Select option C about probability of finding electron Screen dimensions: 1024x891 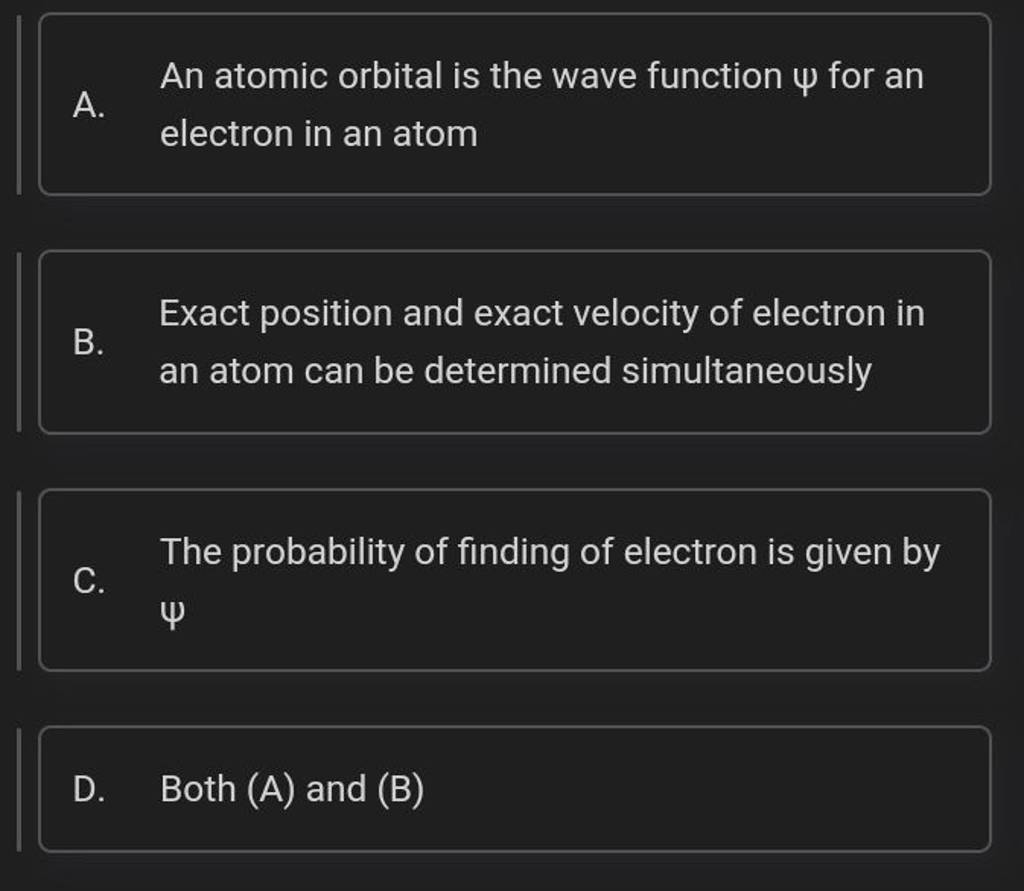coord(514,580)
